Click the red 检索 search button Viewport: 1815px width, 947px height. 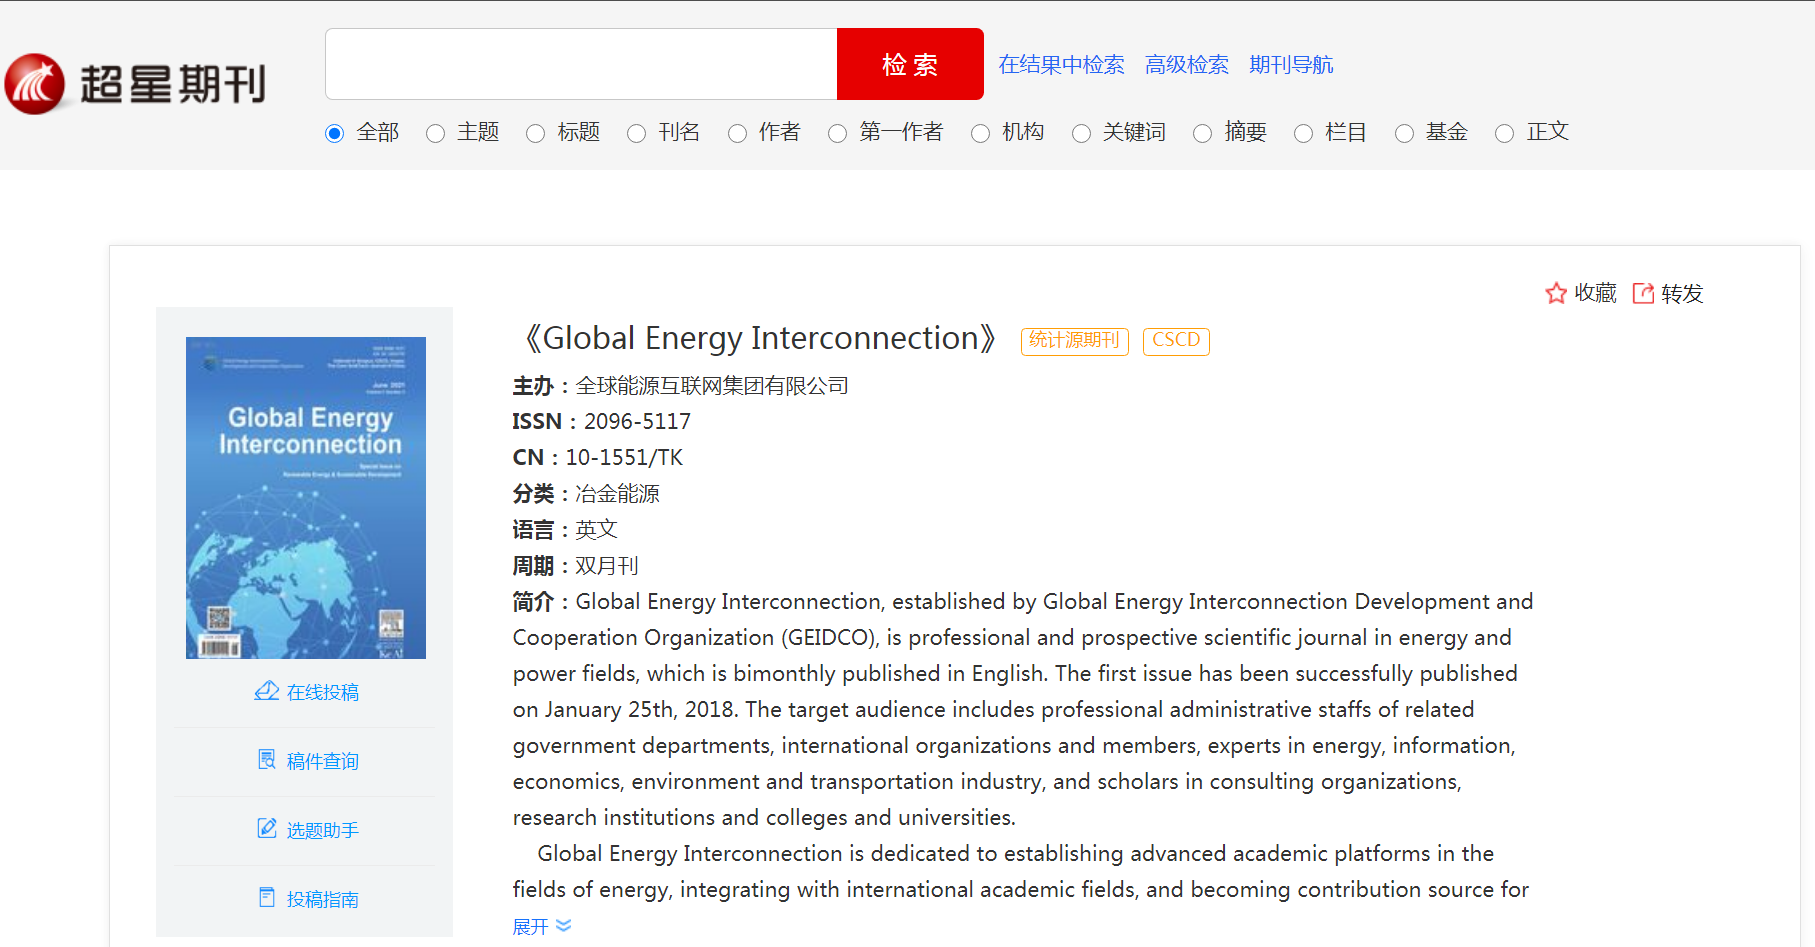coord(910,64)
